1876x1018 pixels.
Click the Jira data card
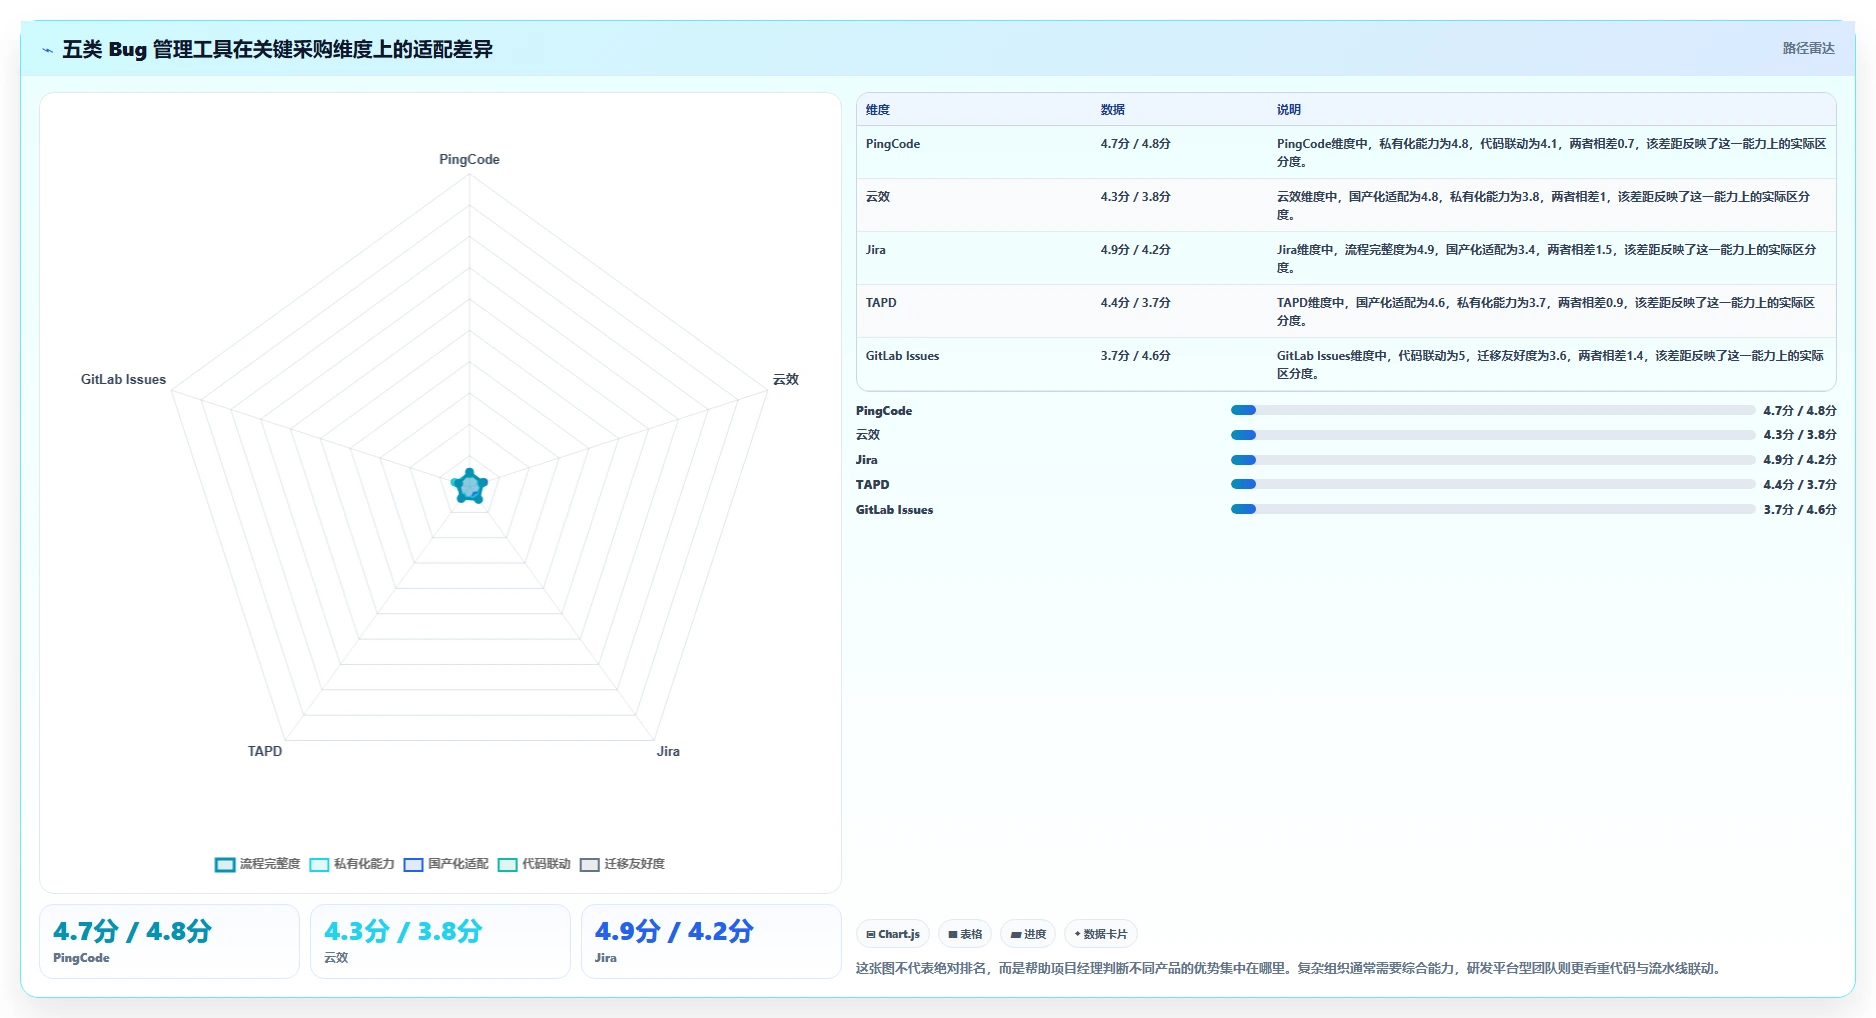click(x=711, y=941)
